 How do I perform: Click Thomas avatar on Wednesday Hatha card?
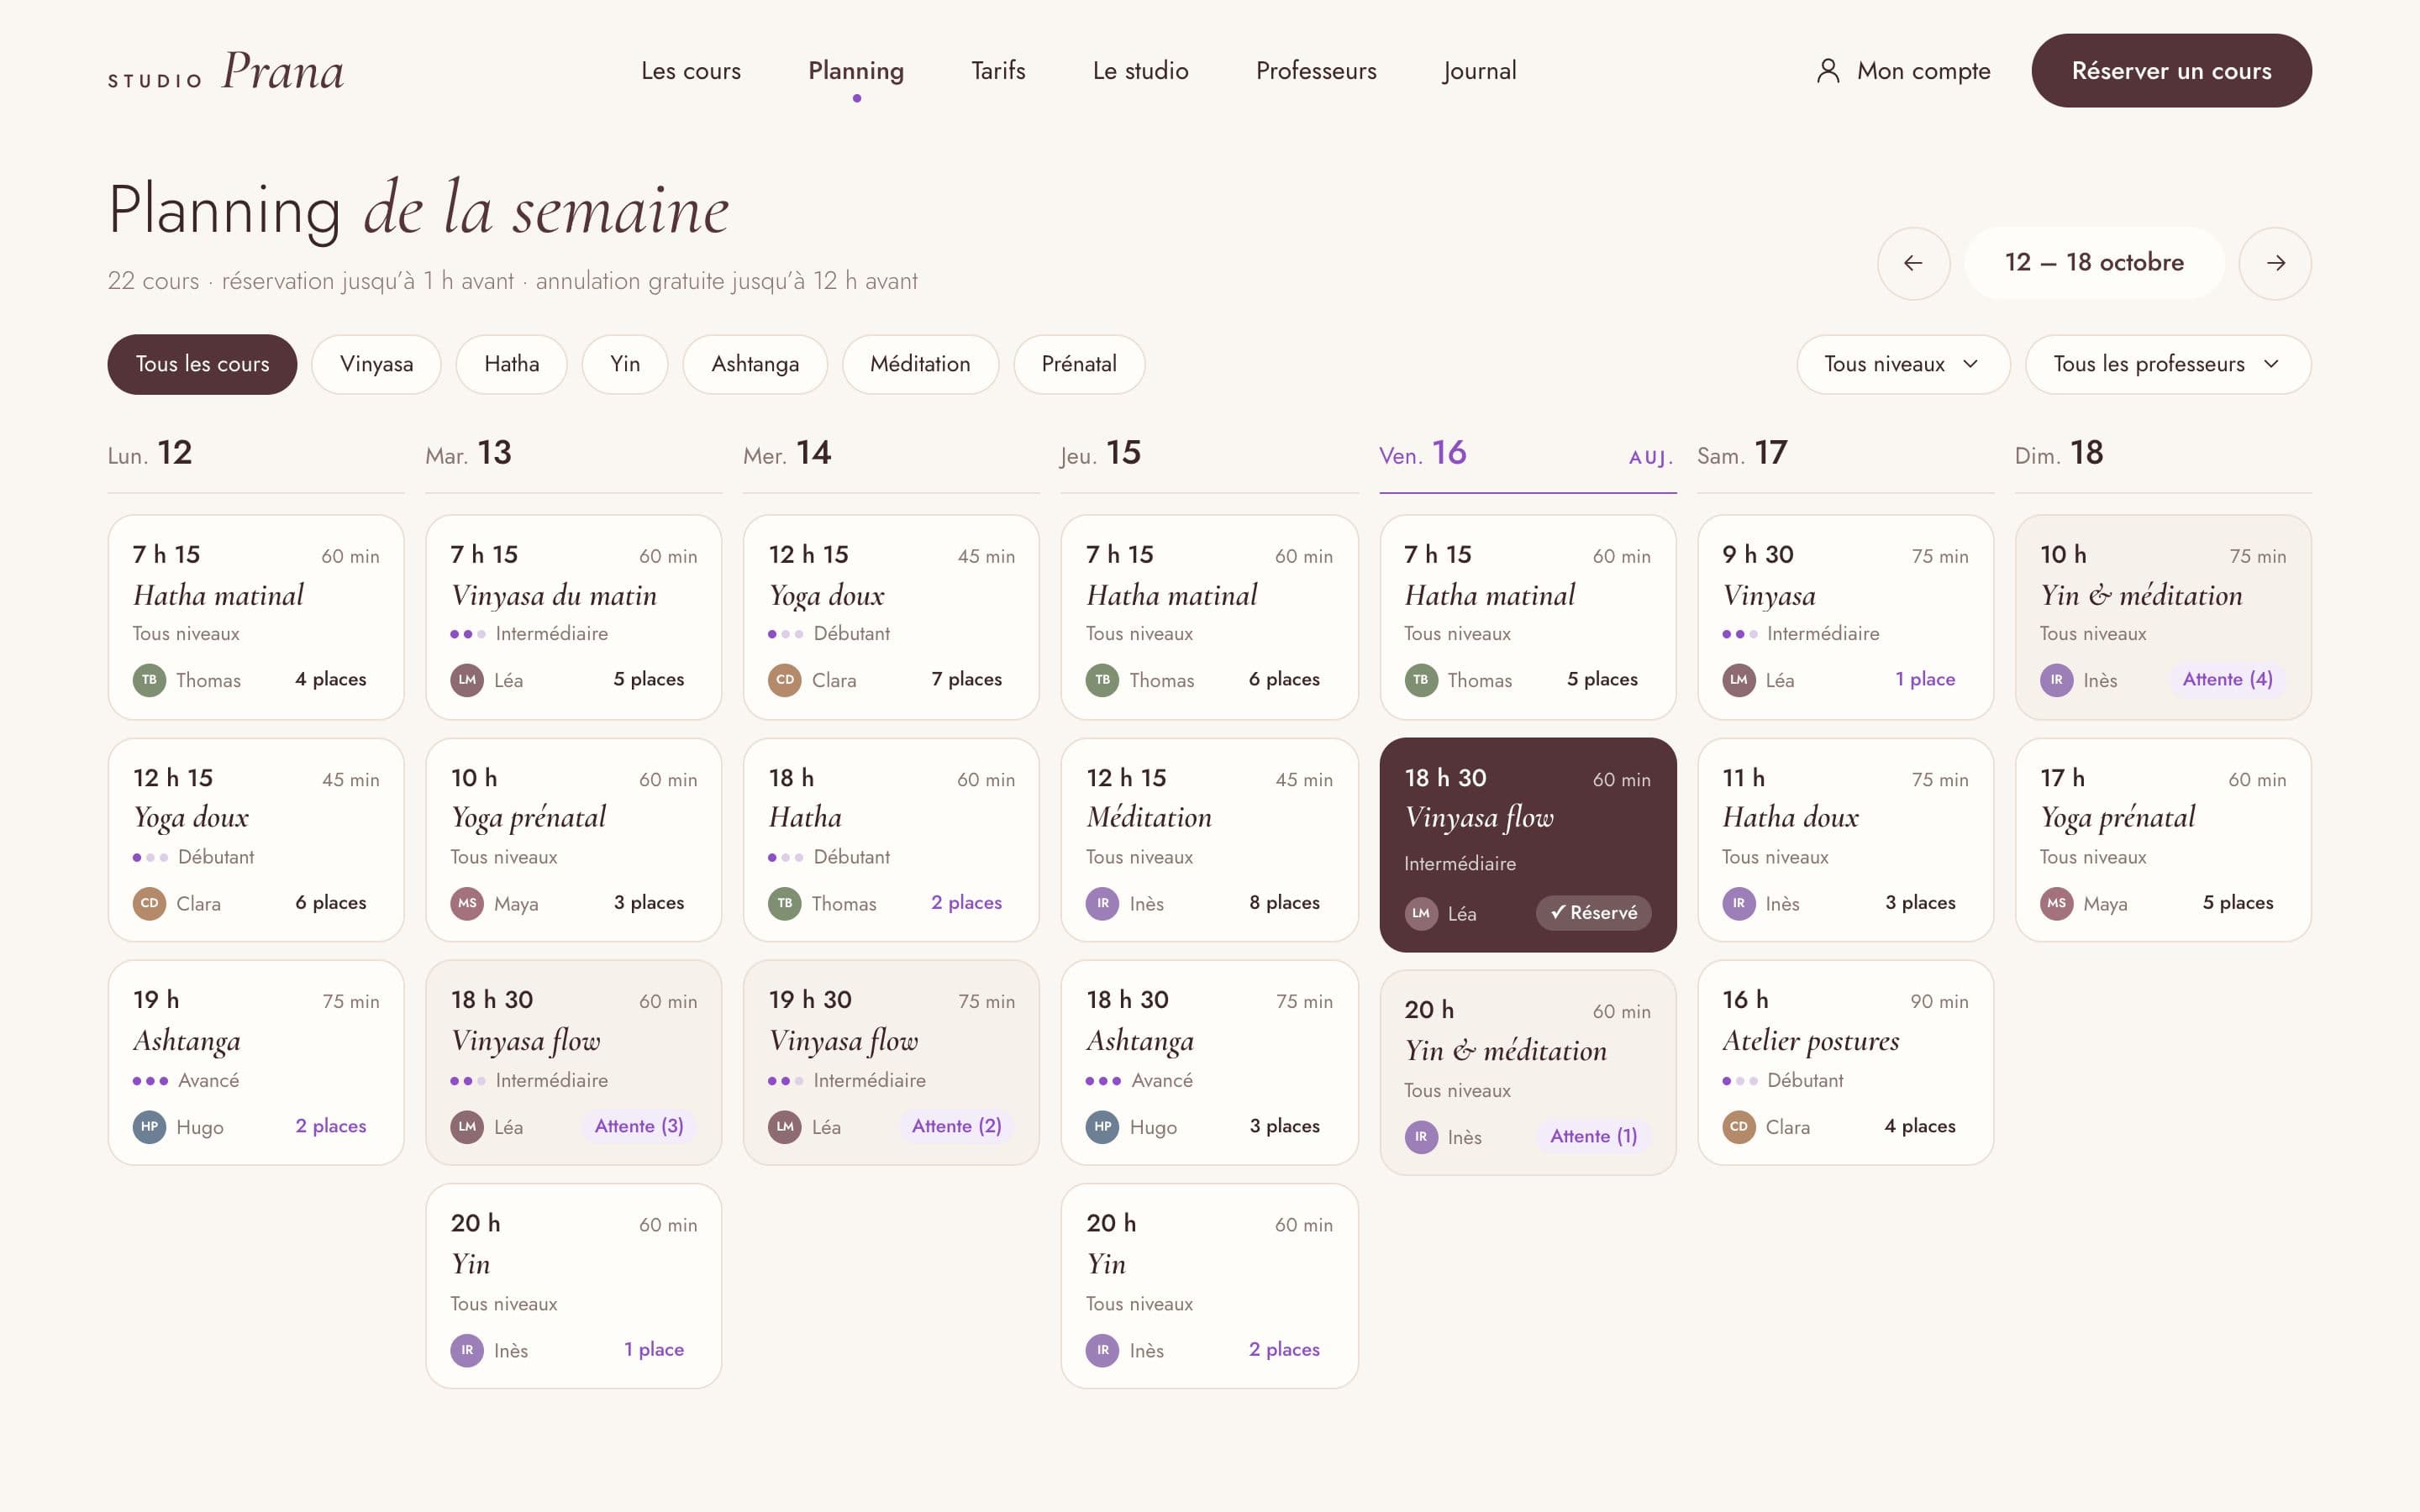784,903
